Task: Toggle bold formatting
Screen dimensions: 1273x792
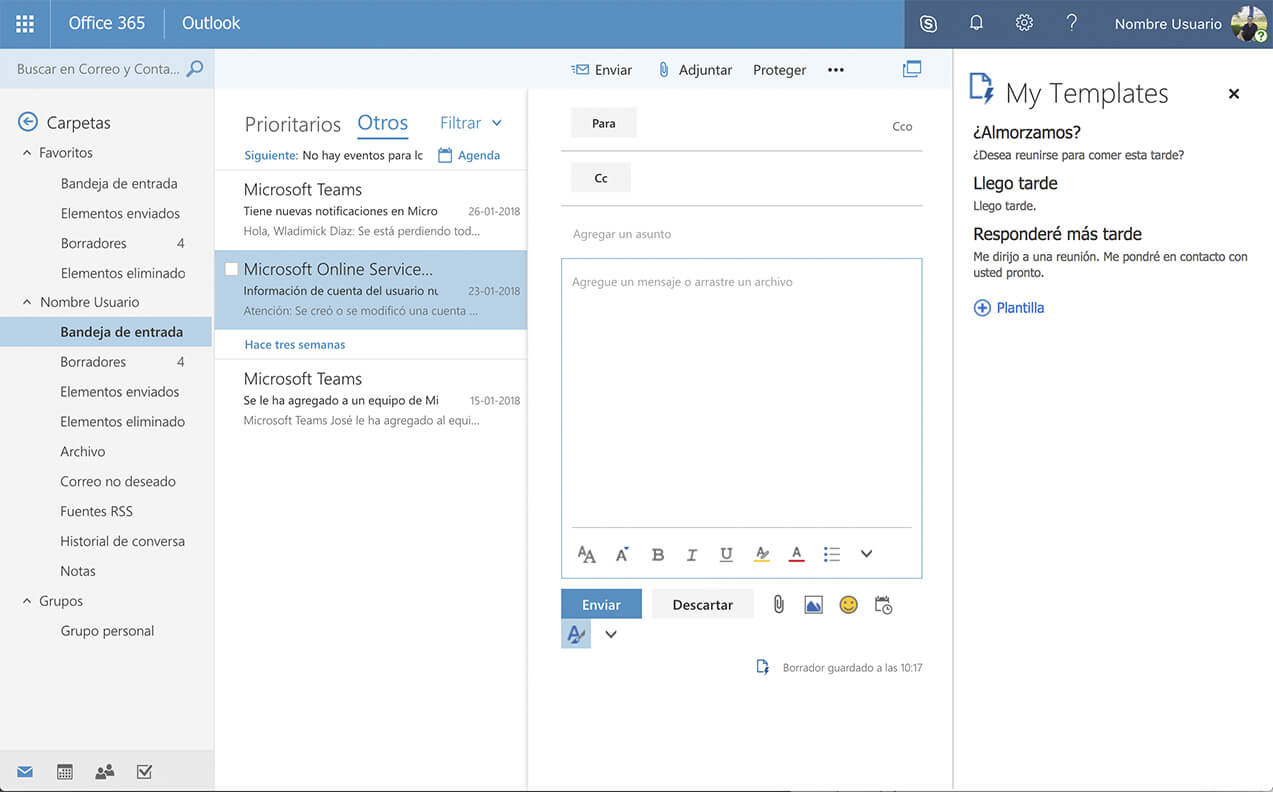Action: pos(657,554)
